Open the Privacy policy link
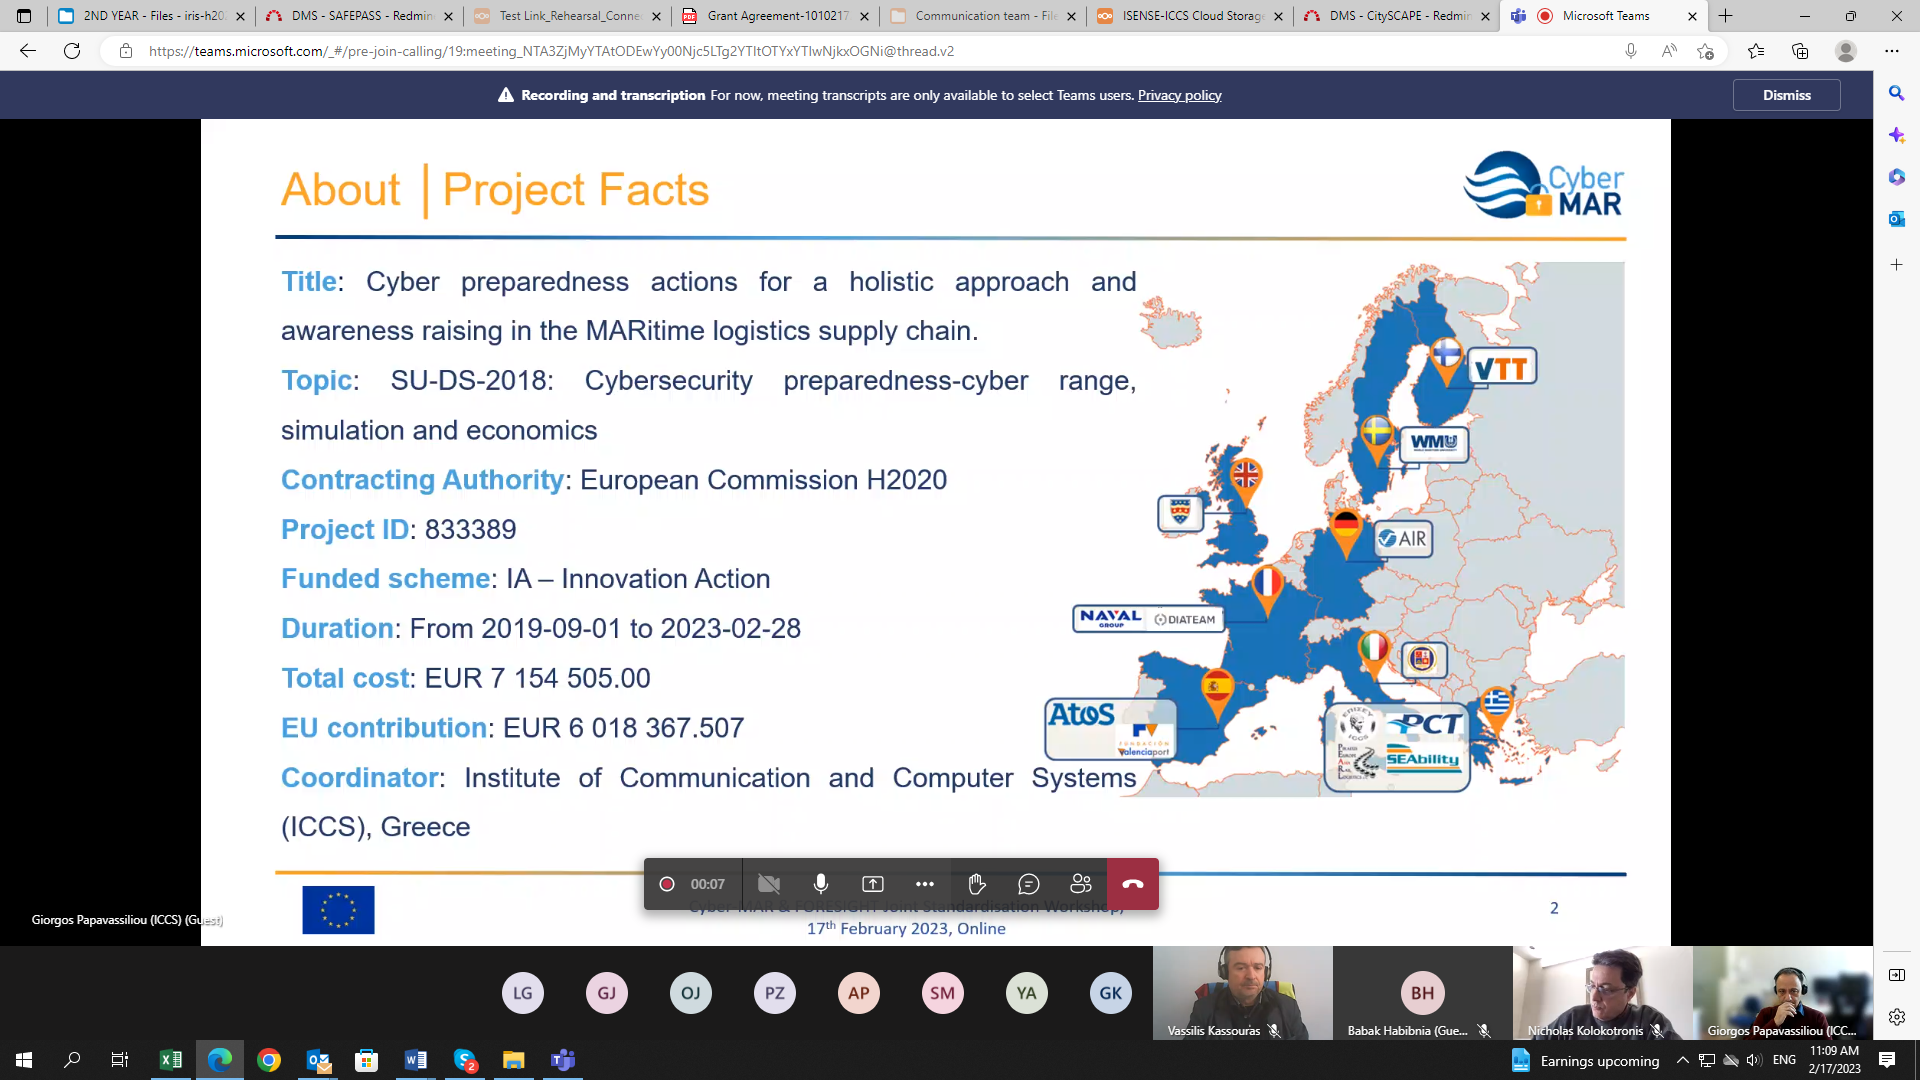 pos(1179,95)
